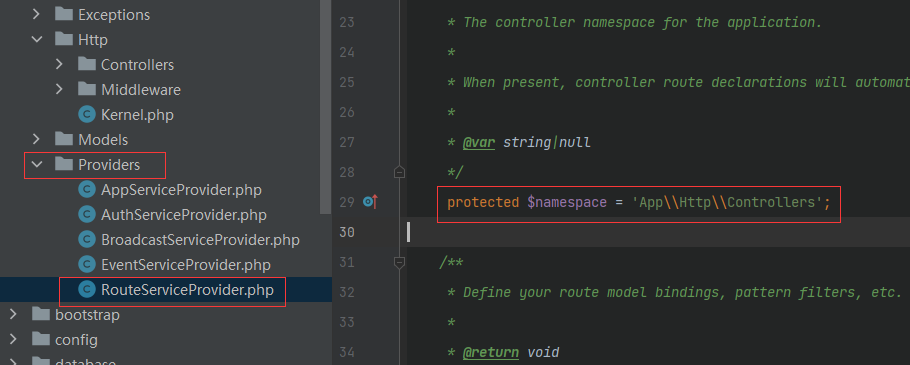Open AuthServiceProvider.php
910x365 pixels.
(184, 215)
